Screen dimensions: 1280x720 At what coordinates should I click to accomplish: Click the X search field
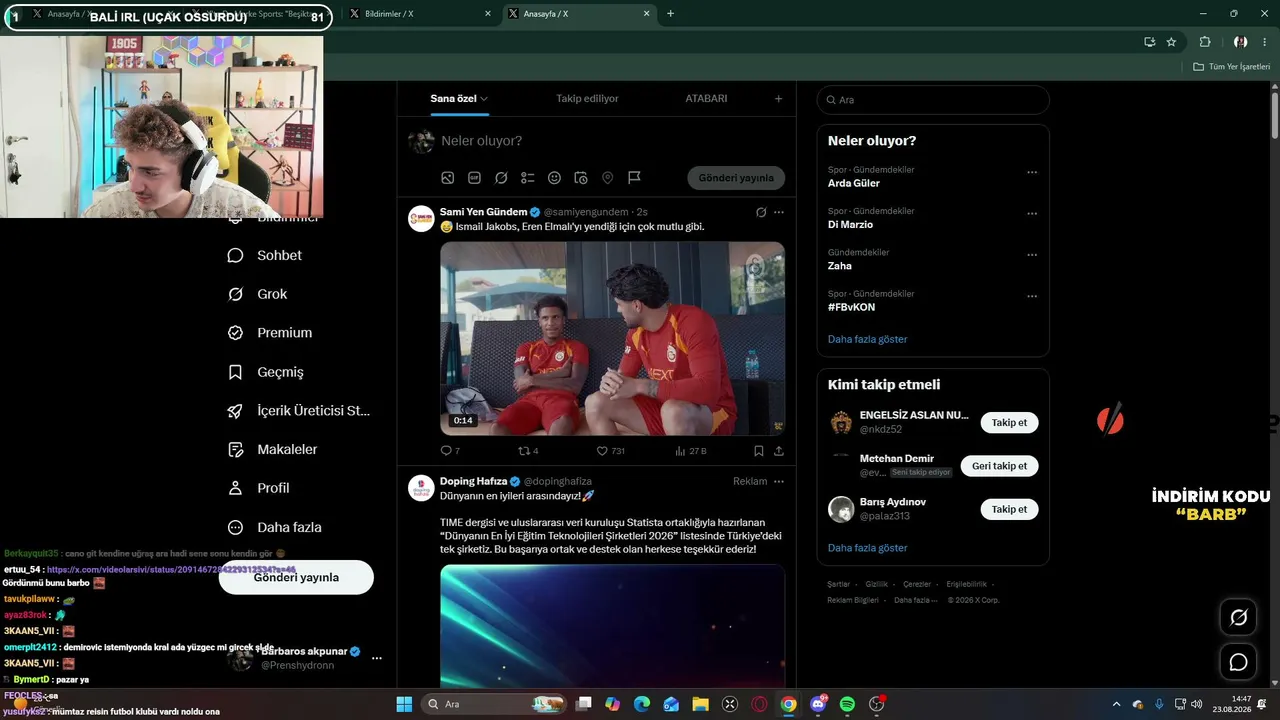pyautogui.click(x=933, y=100)
